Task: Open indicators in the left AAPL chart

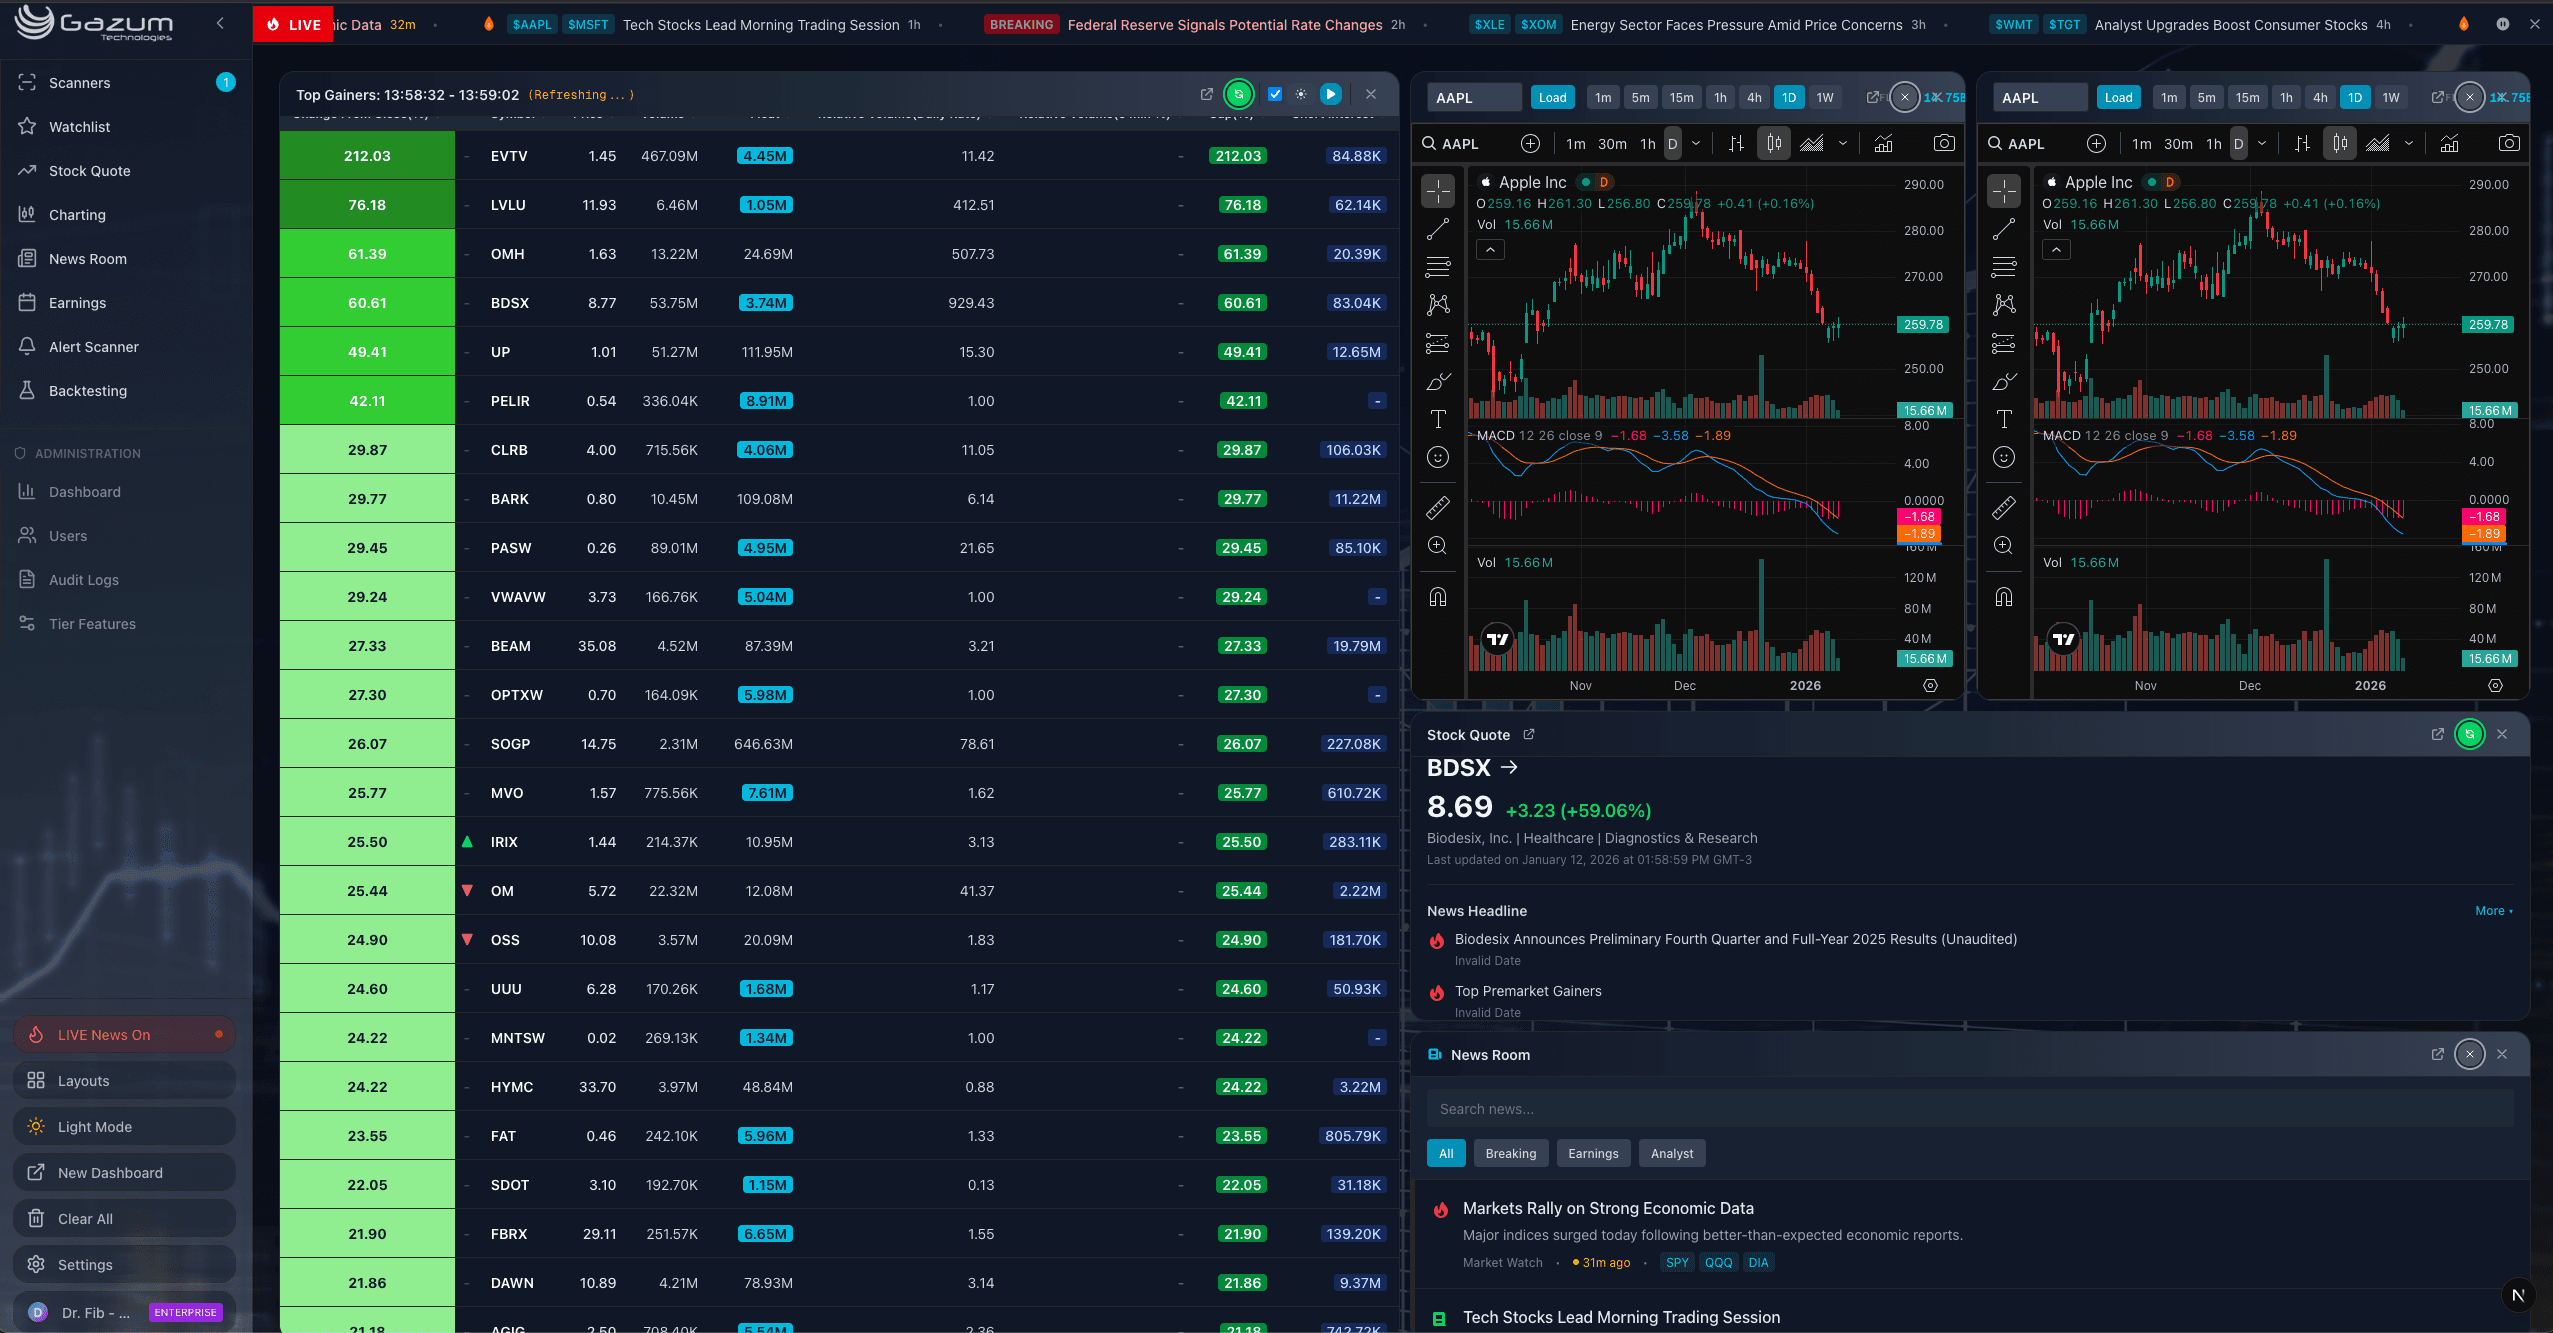Action: click(1883, 143)
